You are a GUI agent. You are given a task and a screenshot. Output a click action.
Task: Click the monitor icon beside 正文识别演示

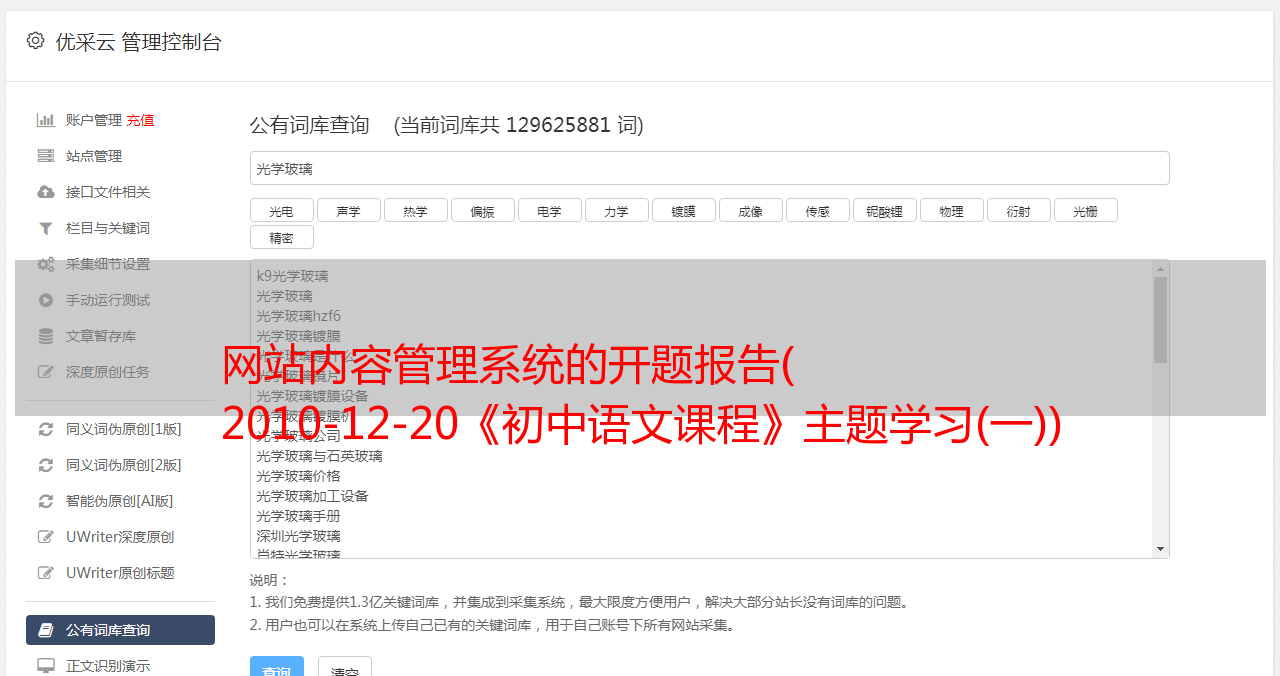[x=46, y=666]
